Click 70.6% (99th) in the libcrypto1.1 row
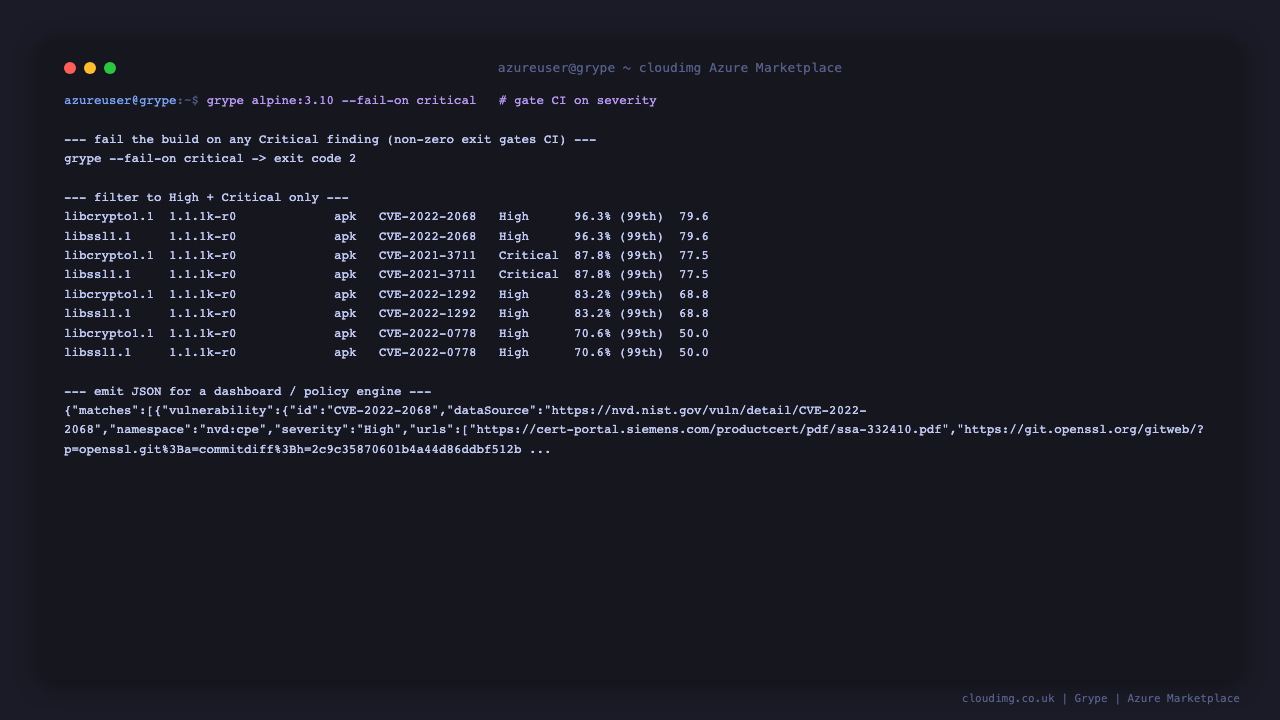The height and width of the screenshot is (720, 1280). click(619, 334)
